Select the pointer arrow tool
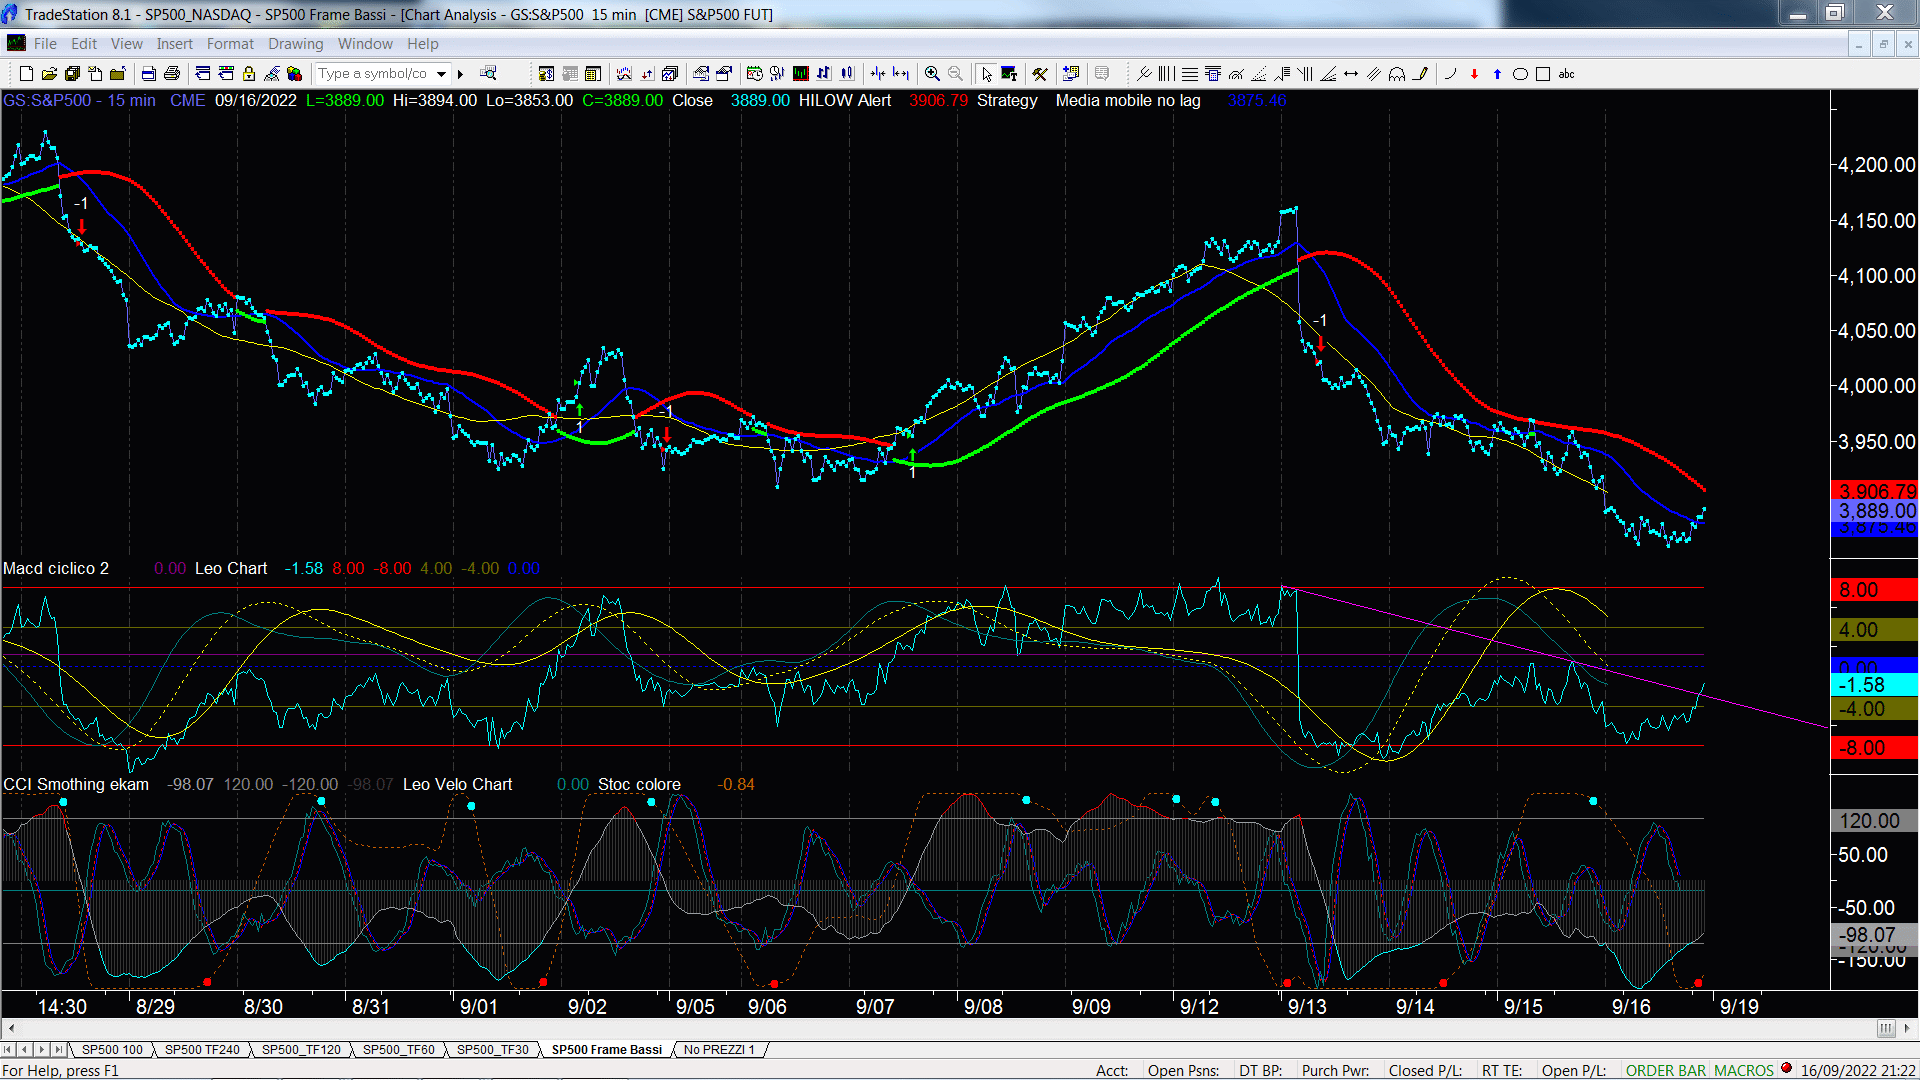Image resolution: width=1920 pixels, height=1080 pixels. pos(986,74)
